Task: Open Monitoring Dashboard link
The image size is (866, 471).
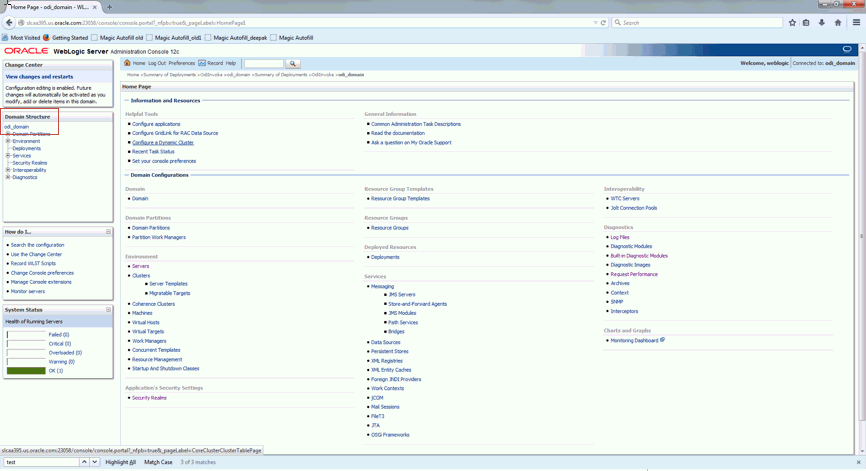Action: pos(634,341)
